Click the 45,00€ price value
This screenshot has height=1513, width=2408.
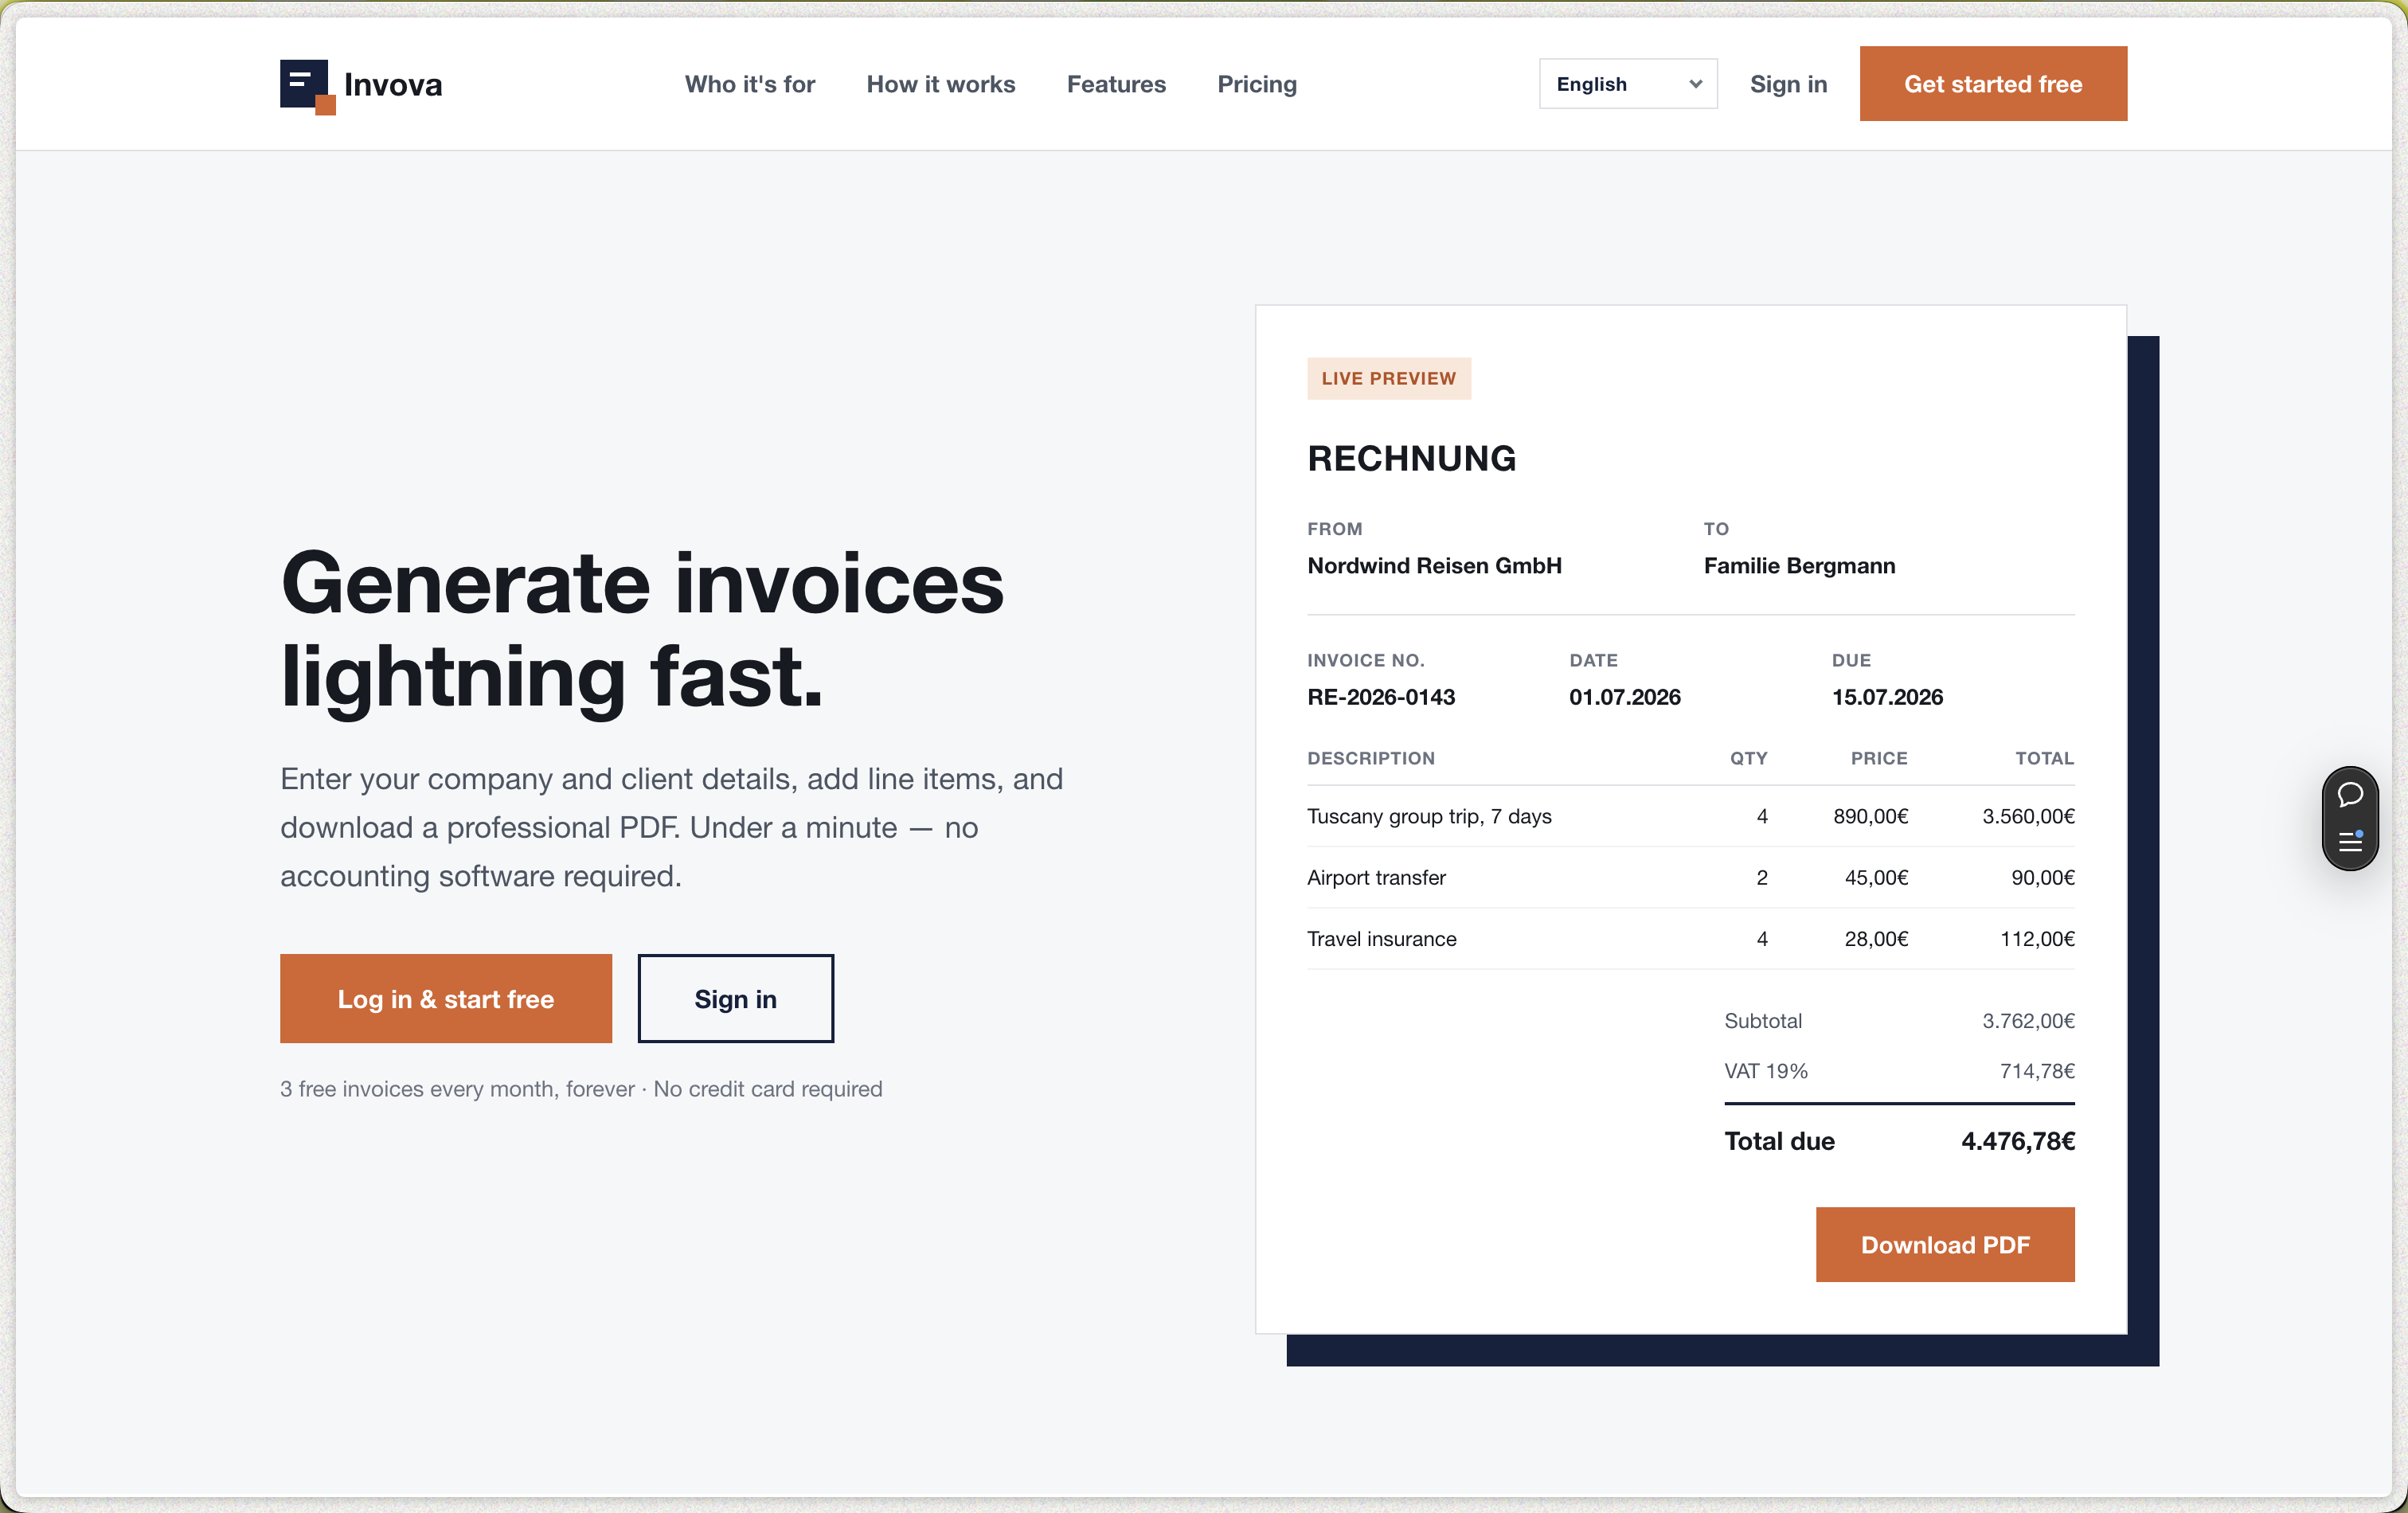1876,877
